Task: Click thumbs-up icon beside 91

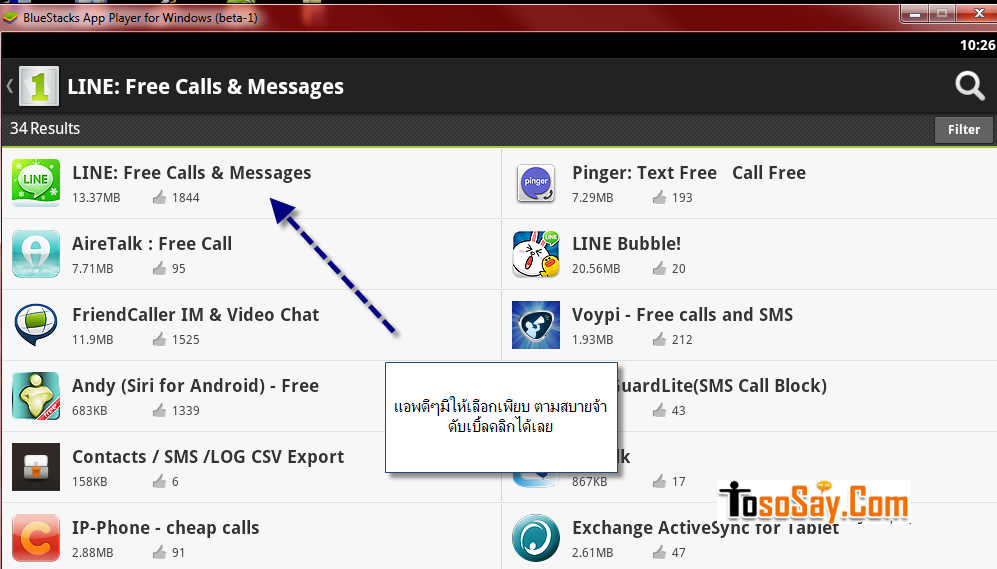Action: (x=159, y=552)
